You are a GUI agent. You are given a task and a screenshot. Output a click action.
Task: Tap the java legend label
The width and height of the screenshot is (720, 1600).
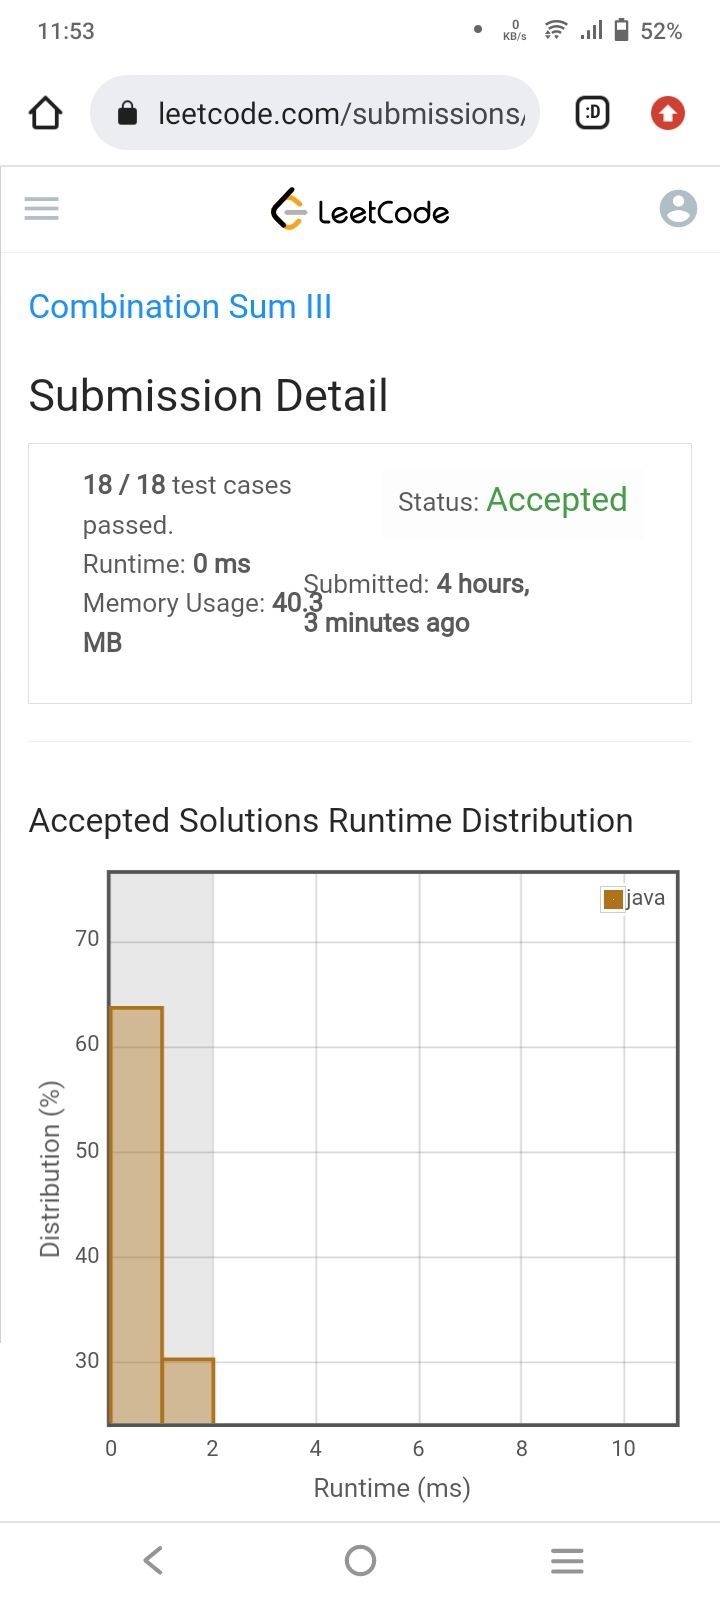tap(646, 898)
